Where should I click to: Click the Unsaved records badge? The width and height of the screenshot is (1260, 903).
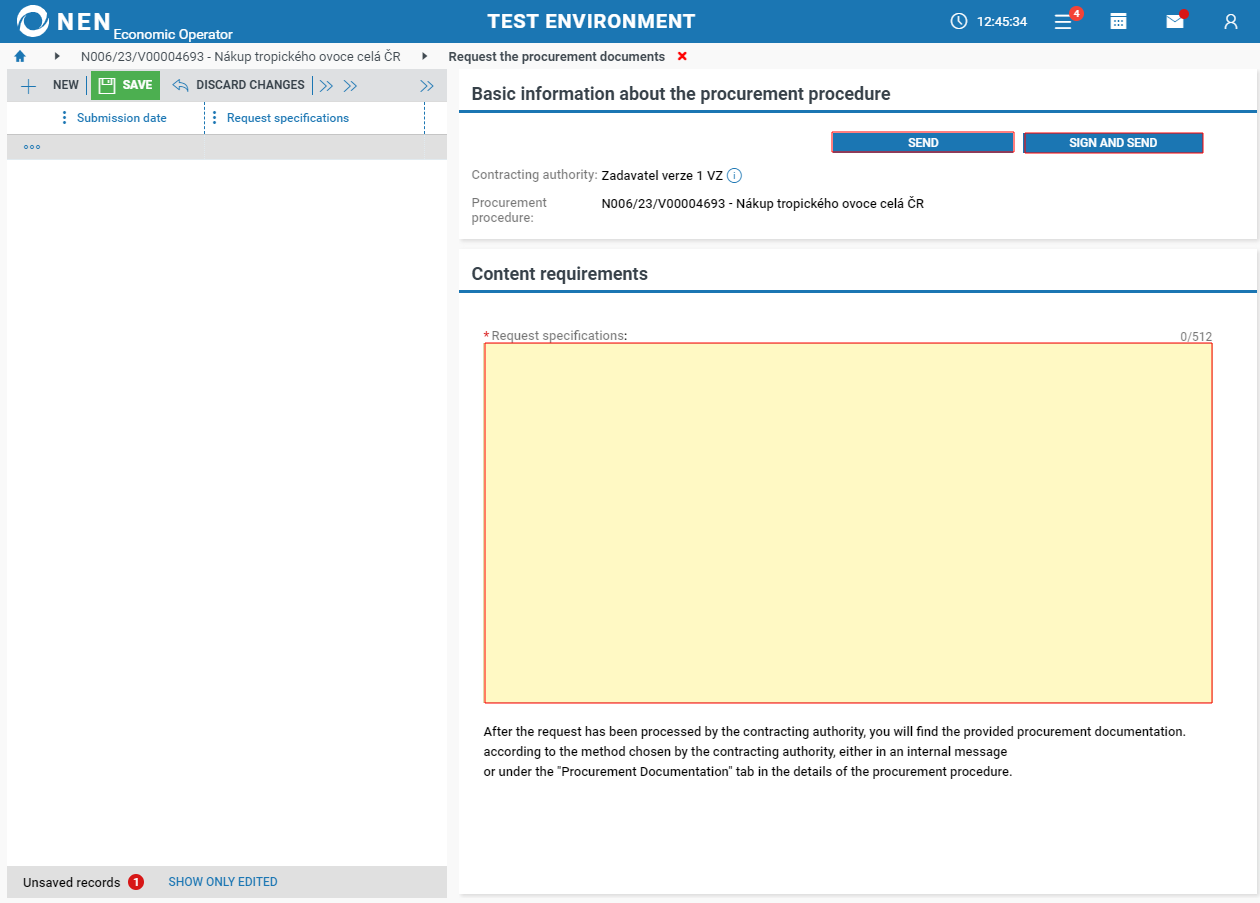click(x=136, y=882)
